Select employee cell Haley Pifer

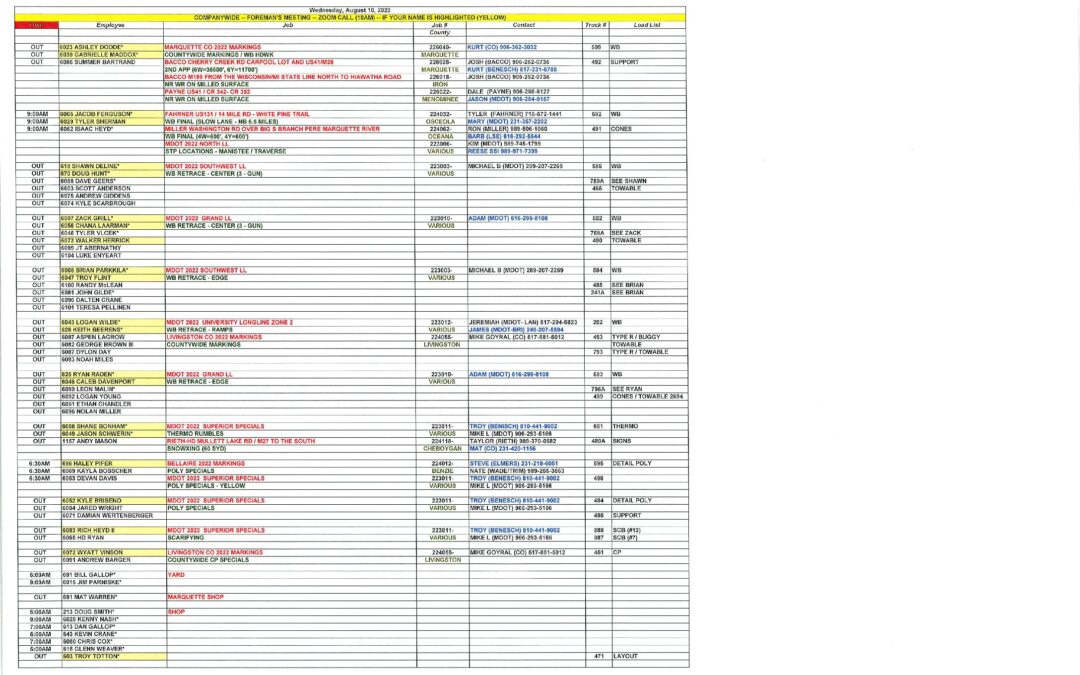[113, 464]
